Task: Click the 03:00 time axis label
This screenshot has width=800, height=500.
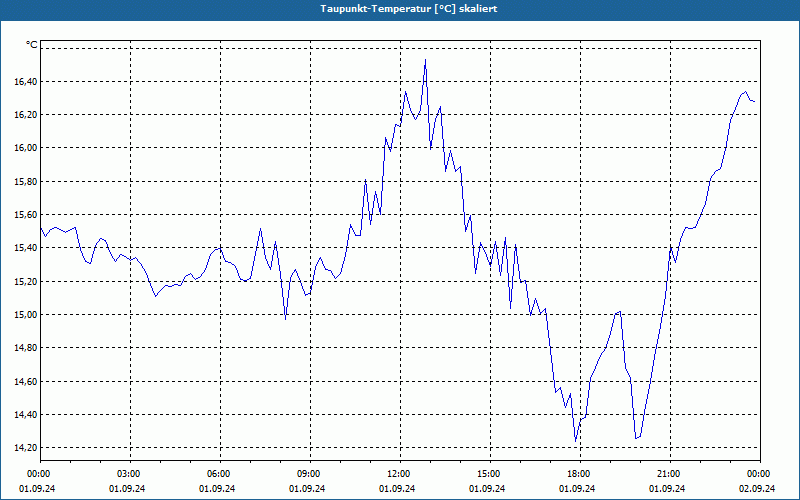Action: 130,473
